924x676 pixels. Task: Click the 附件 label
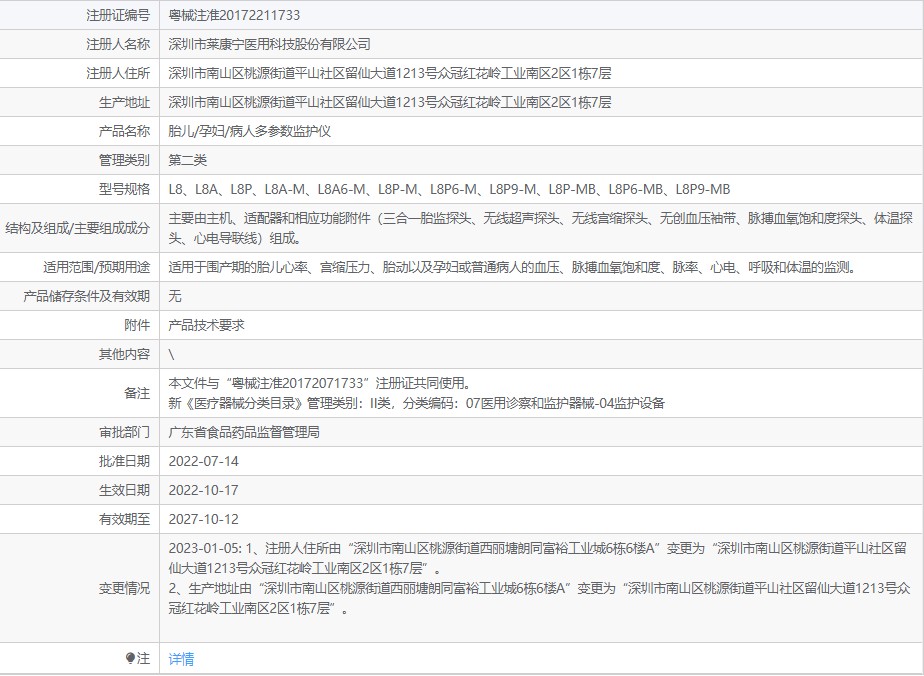[x=137, y=325]
